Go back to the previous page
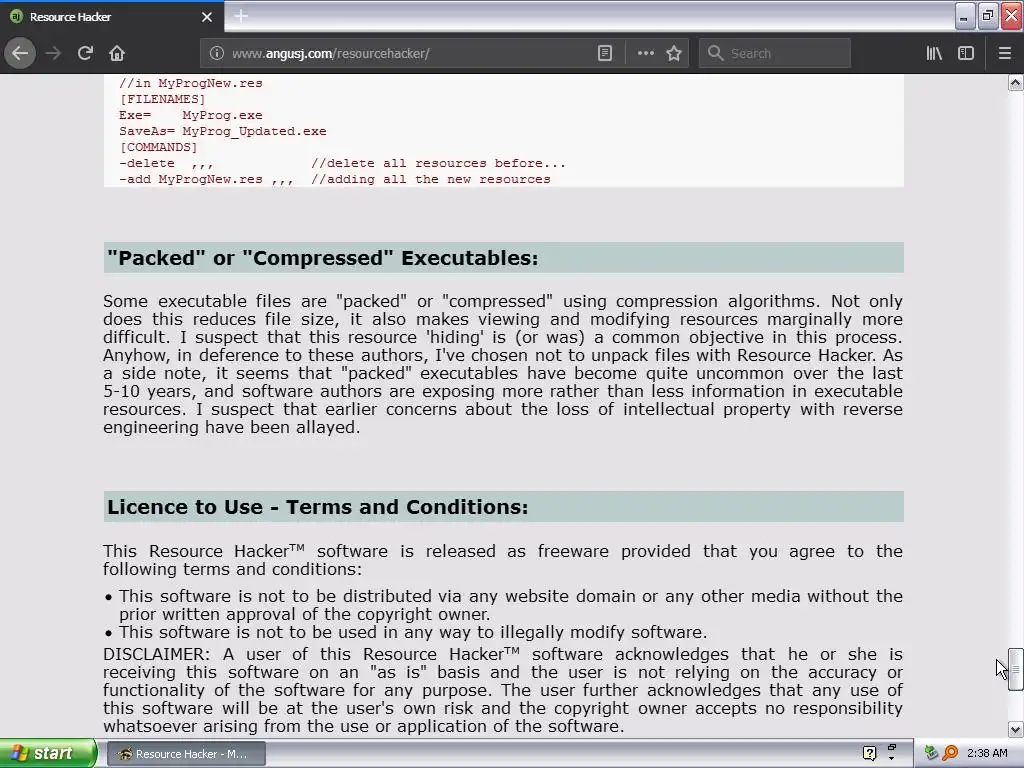Image resolution: width=1024 pixels, height=768 pixels. (x=20, y=53)
